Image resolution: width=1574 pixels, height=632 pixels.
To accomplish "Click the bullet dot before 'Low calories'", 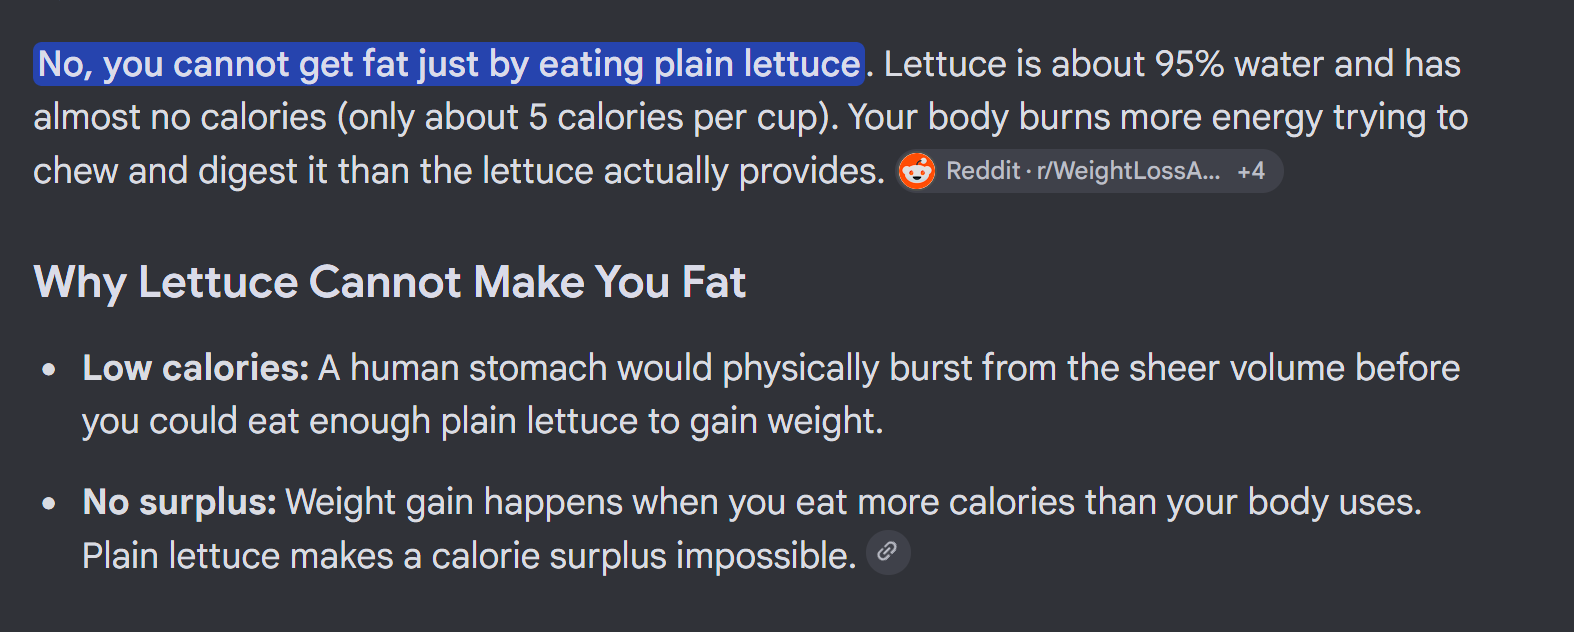I will tap(49, 369).
